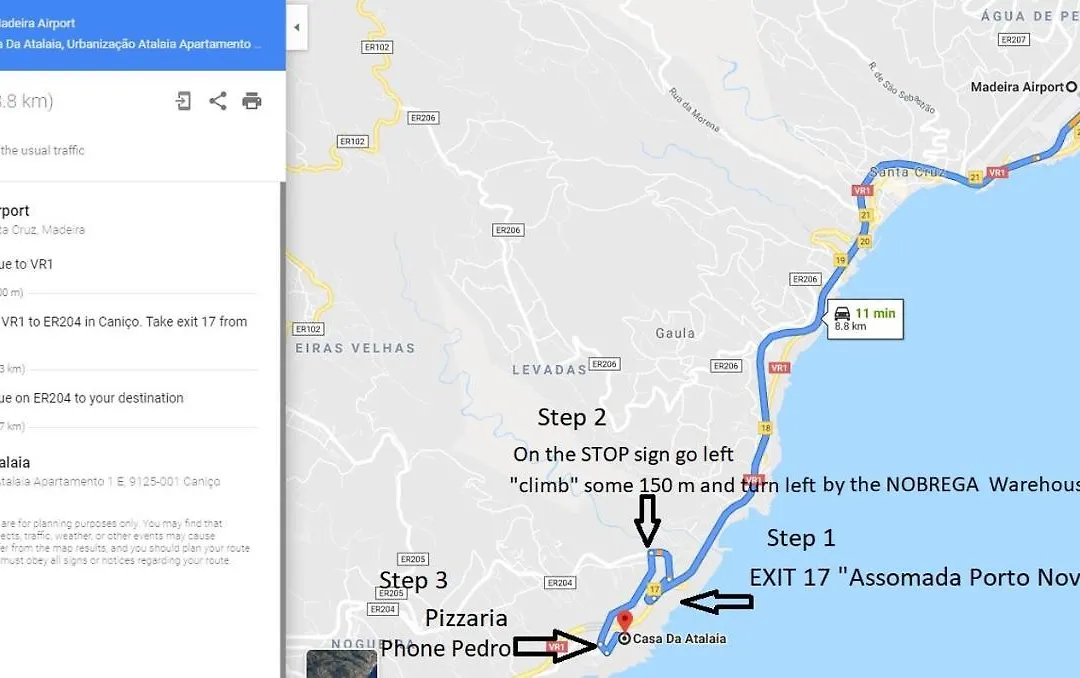Click the ER206 road shield near Gaula
Viewport: 1080px width, 678px height.
click(726, 366)
